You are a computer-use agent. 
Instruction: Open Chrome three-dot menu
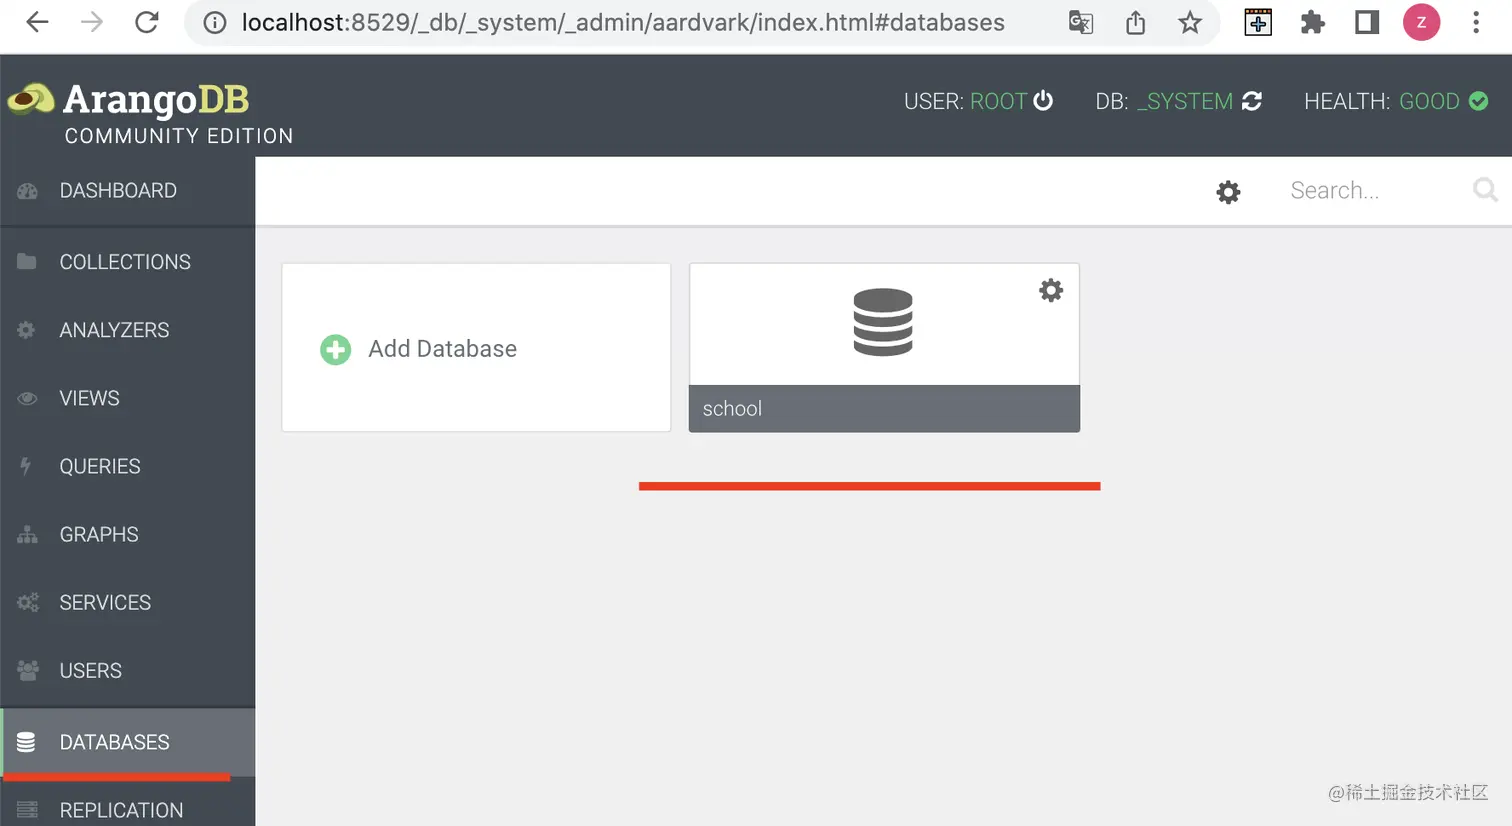pos(1476,22)
